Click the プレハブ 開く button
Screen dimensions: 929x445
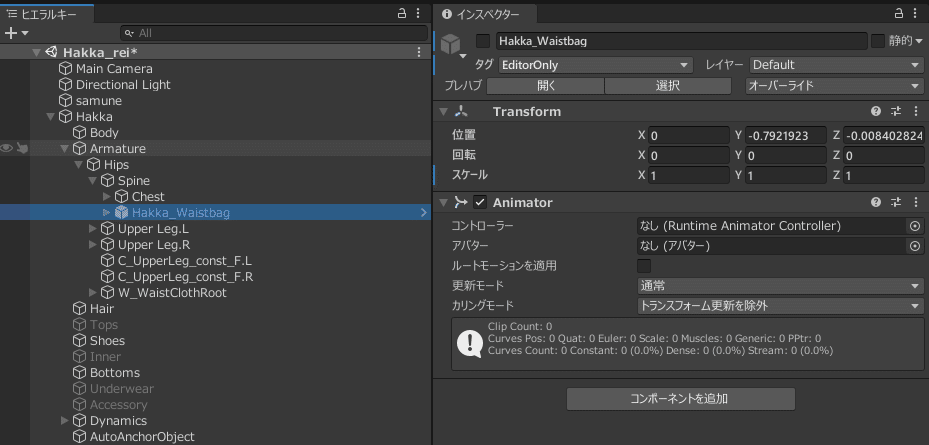click(546, 86)
